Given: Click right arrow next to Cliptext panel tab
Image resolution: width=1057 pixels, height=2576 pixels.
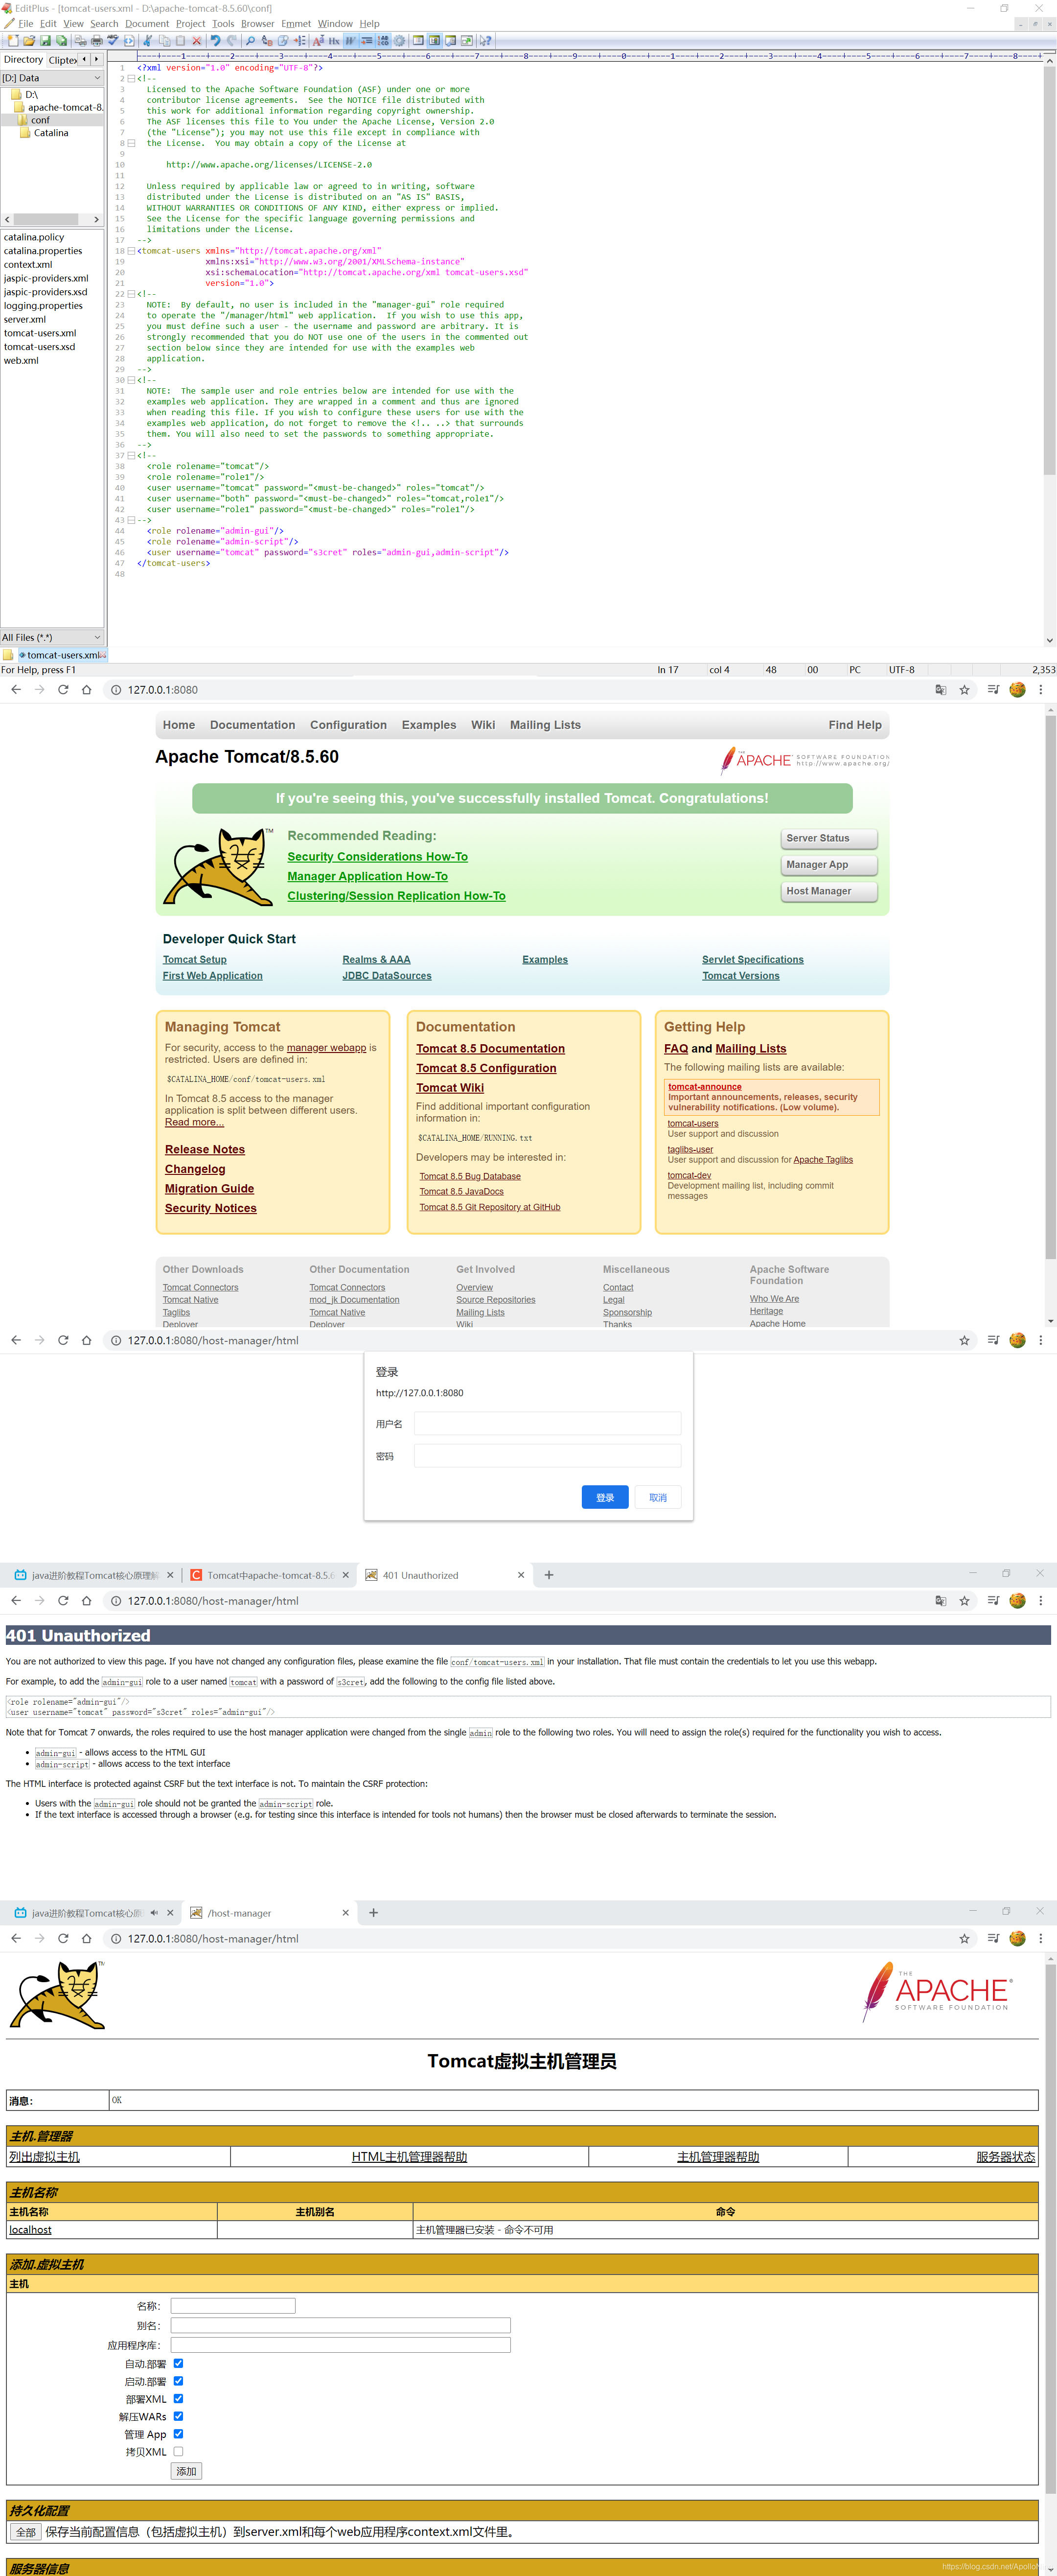Looking at the screenshot, I should coord(96,59).
